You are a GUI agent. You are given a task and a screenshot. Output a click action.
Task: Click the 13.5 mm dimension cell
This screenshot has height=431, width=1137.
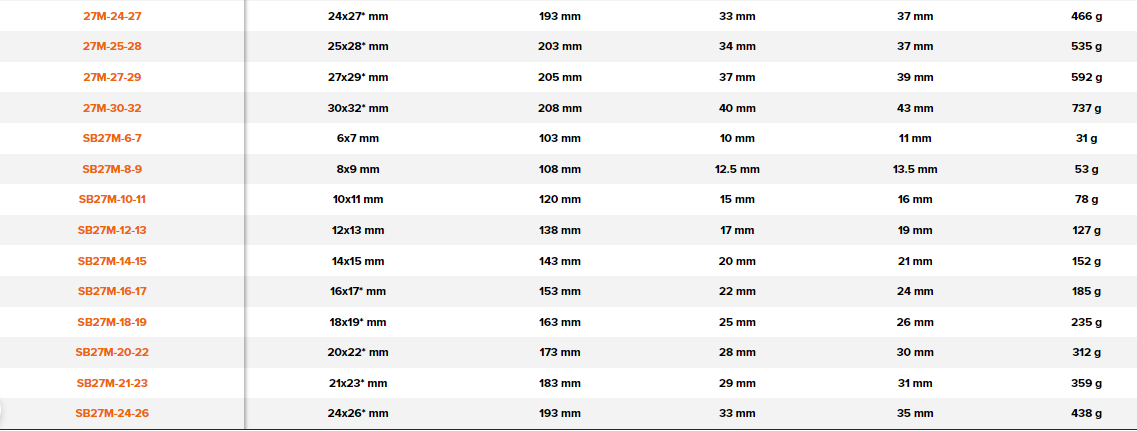pyautogui.click(x=915, y=169)
